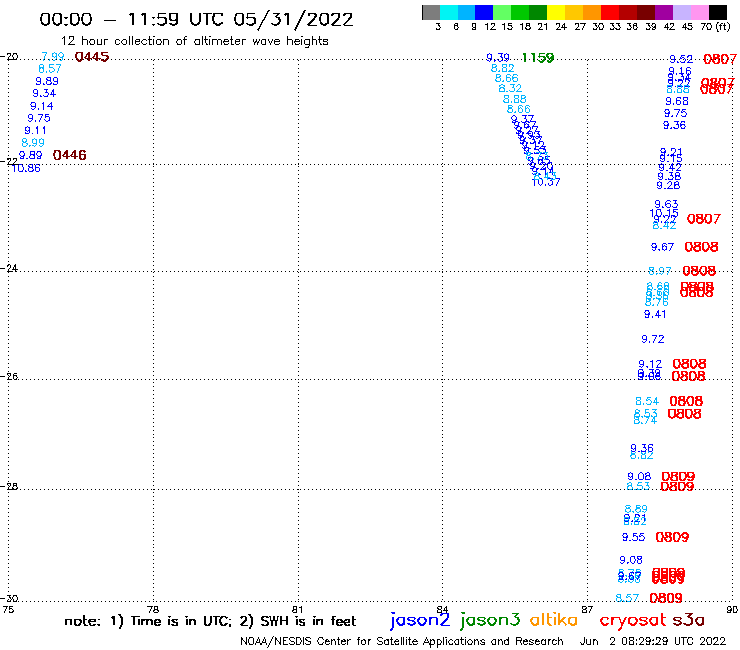Click the wave height value '9.63'

click(x=666, y=204)
